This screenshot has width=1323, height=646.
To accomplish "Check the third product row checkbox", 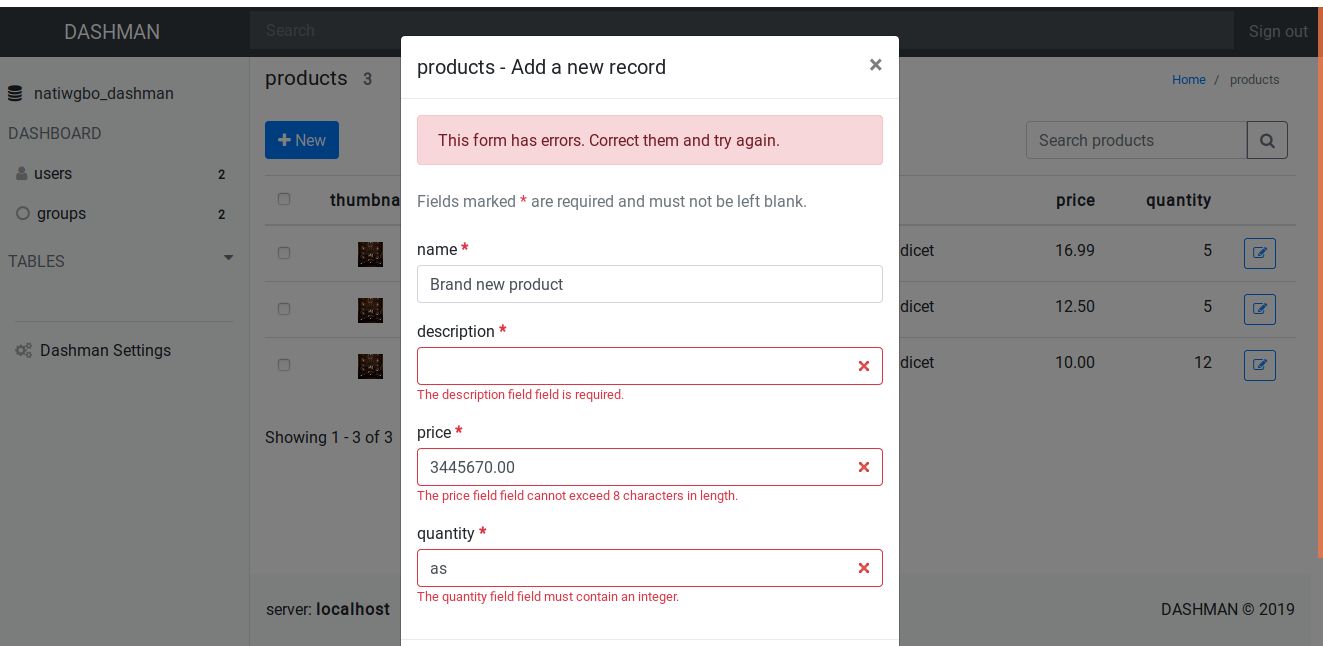I will (284, 365).
